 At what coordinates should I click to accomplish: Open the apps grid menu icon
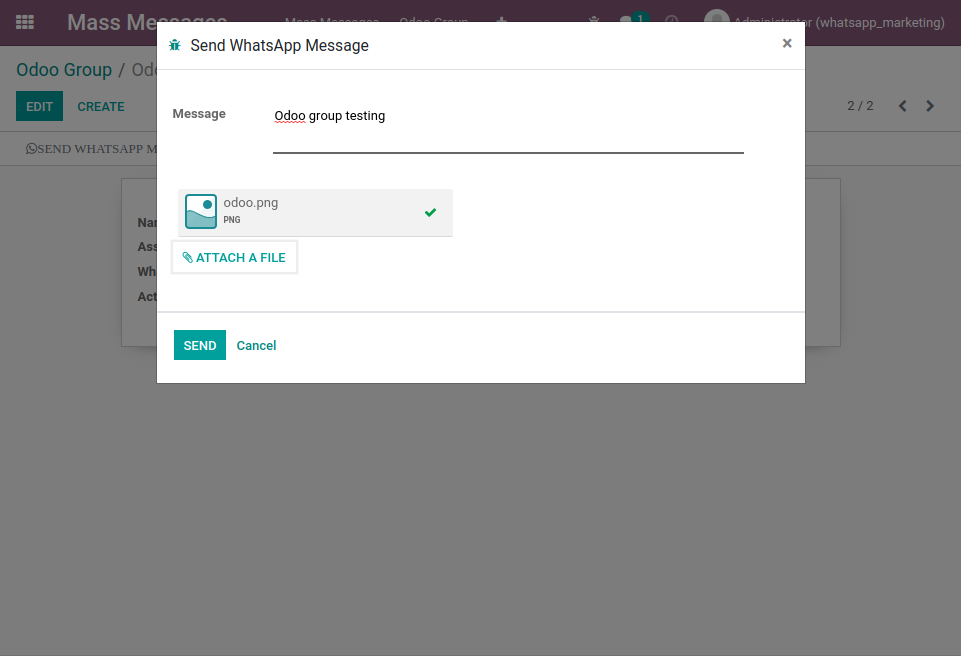pyautogui.click(x=25, y=22)
